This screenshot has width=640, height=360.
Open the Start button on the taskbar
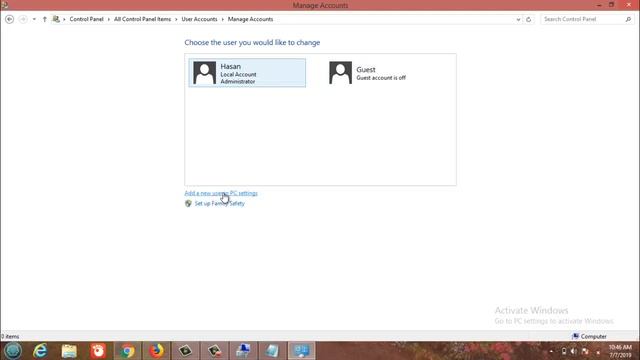click(x=13, y=351)
